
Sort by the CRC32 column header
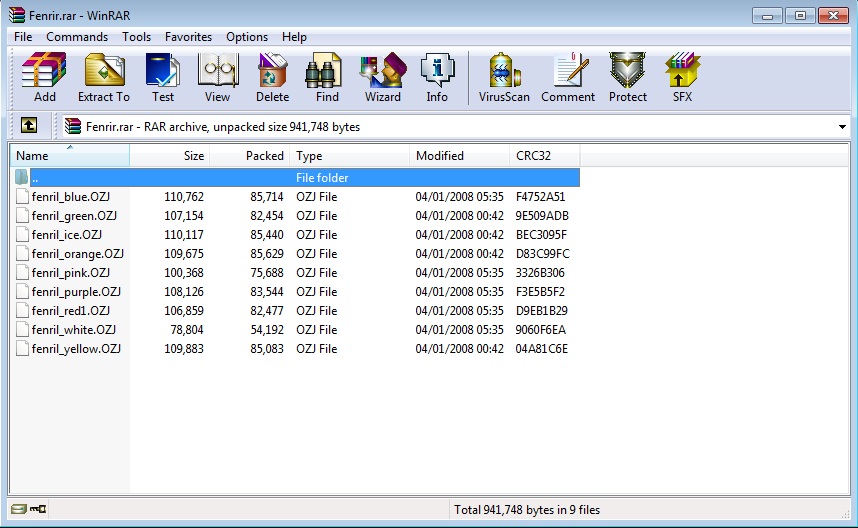pos(544,156)
